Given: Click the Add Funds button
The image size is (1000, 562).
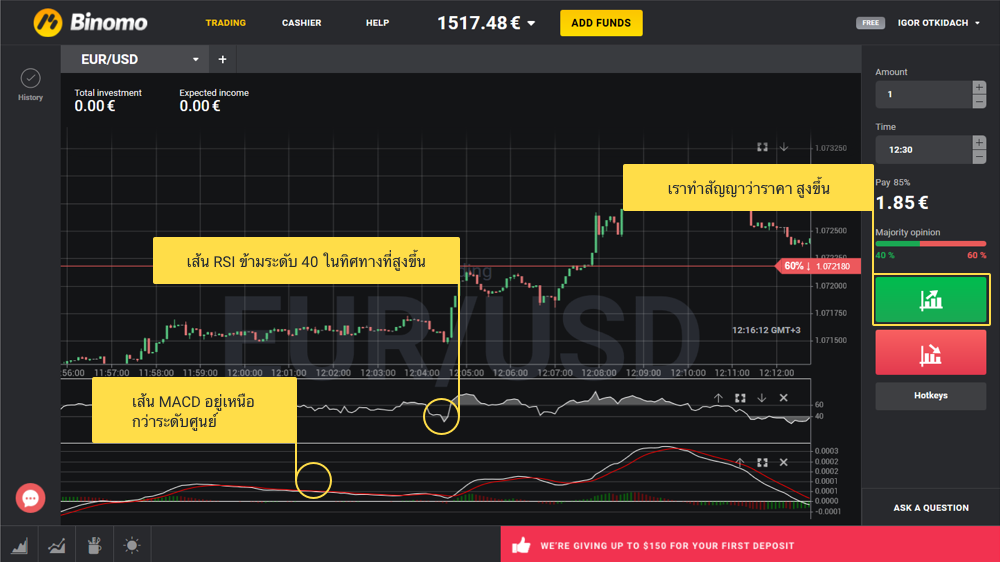Looking at the screenshot, I should pyautogui.click(x=600, y=23).
